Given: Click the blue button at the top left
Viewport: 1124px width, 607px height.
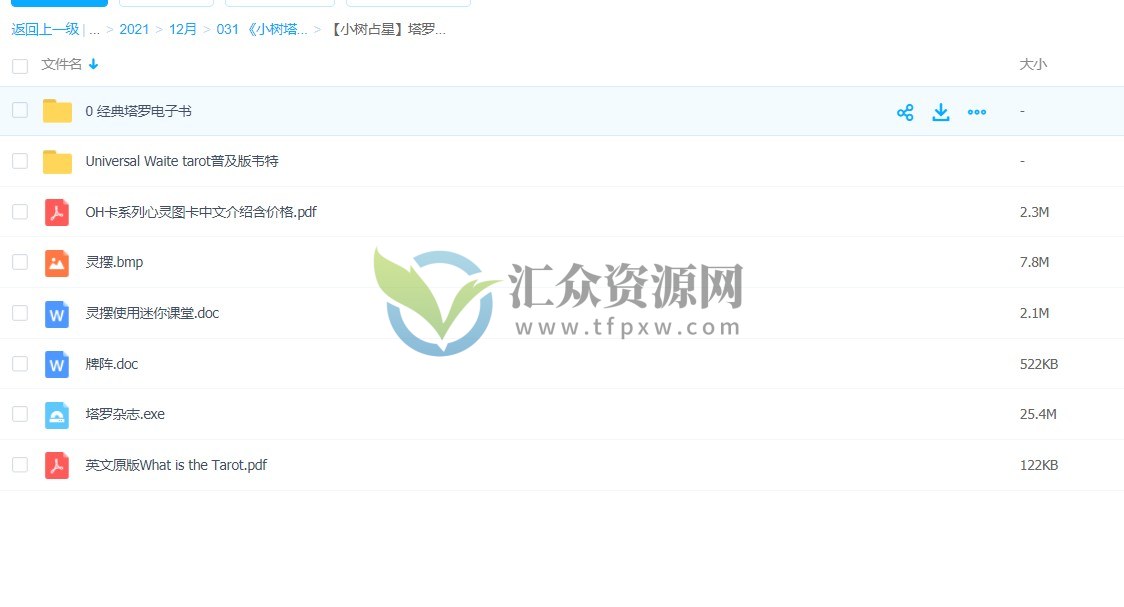Looking at the screenshot, I should [x=56, y=3].
